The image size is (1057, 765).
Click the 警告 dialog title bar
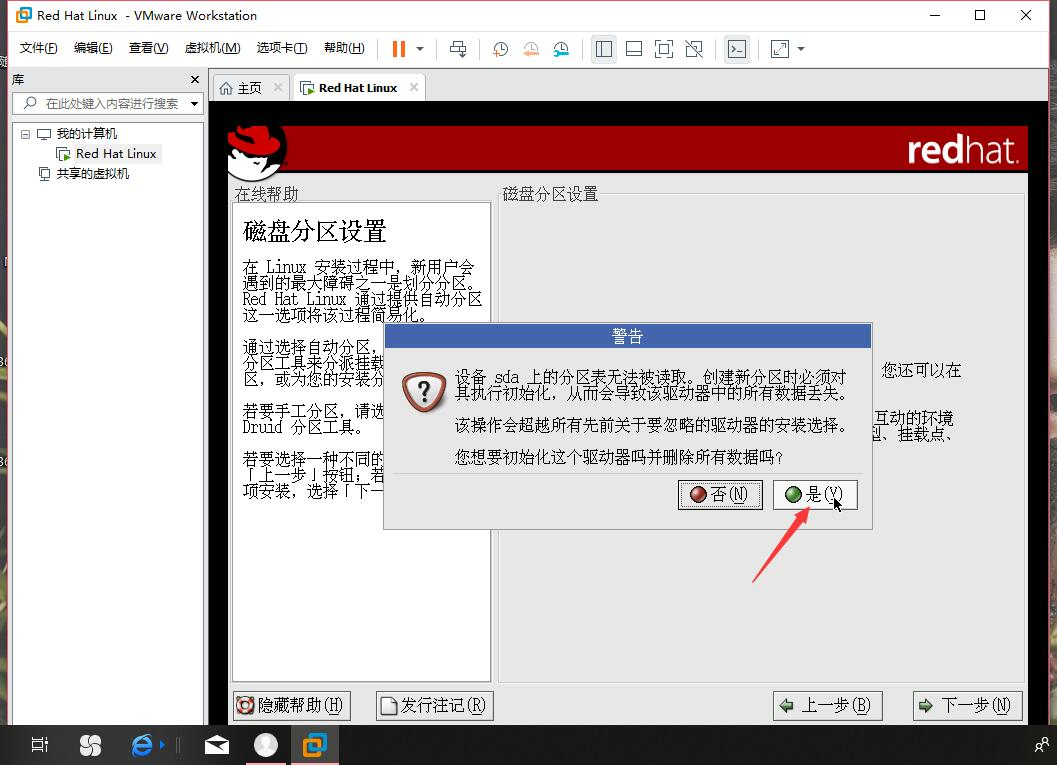[628, 336]
